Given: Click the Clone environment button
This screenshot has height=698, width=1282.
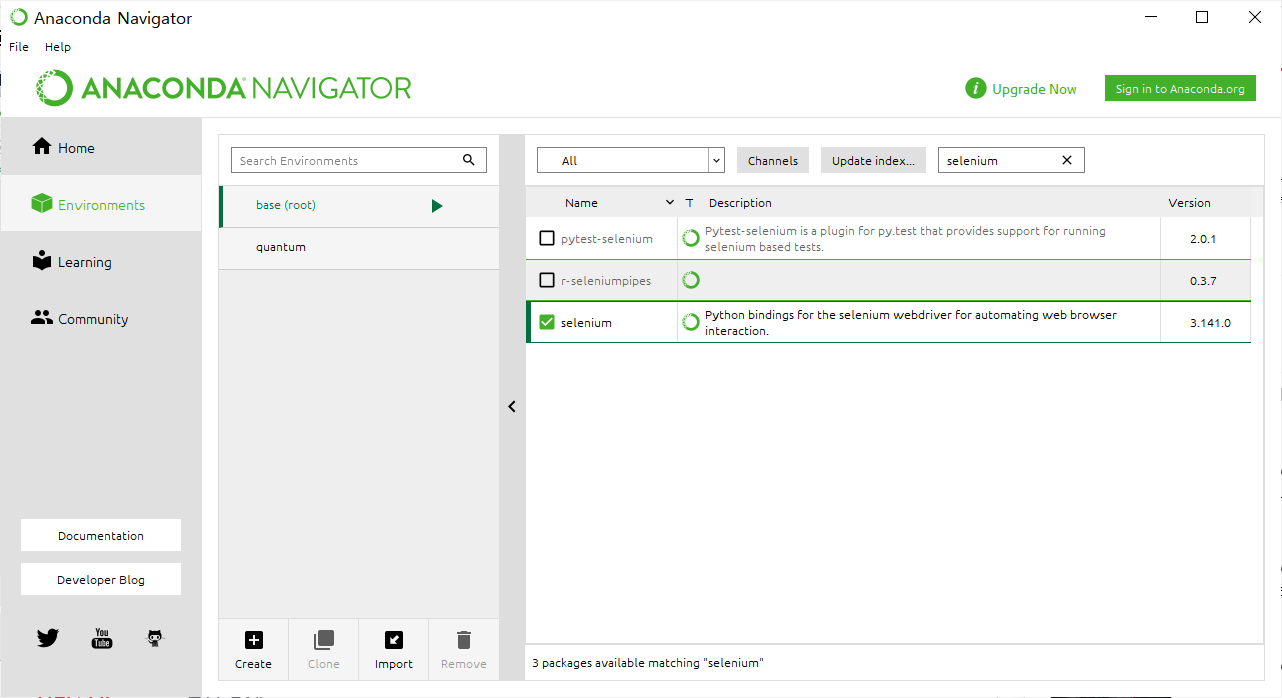Looking at the screenshot, I should click(323, 649).
